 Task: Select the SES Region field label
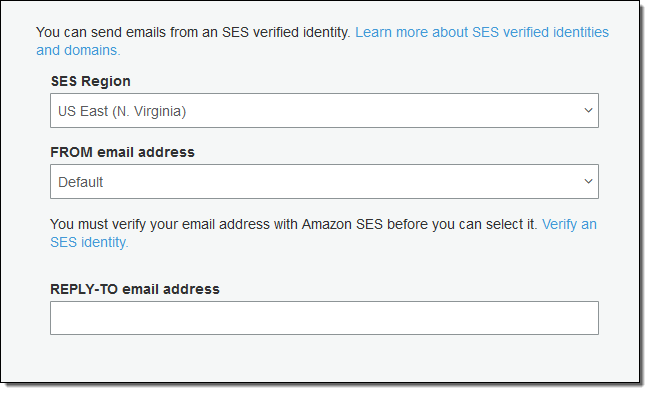(x=91, y=81)
